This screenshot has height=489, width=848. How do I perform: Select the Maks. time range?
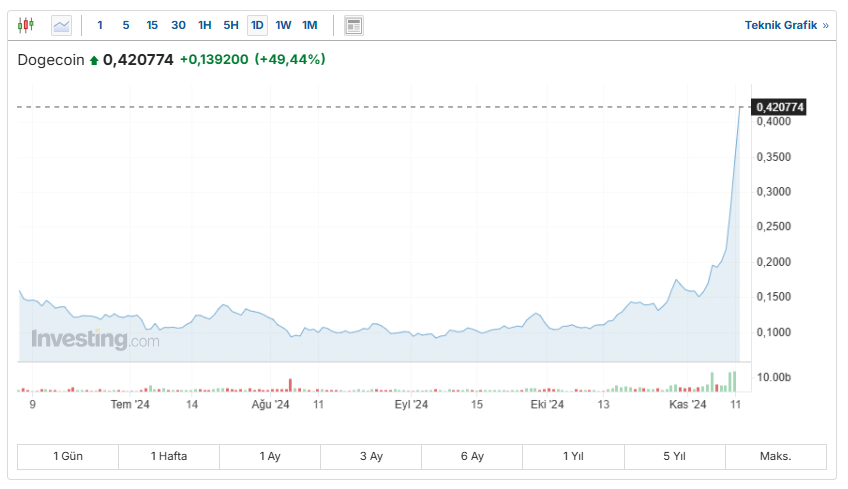[x=775, y=456]
